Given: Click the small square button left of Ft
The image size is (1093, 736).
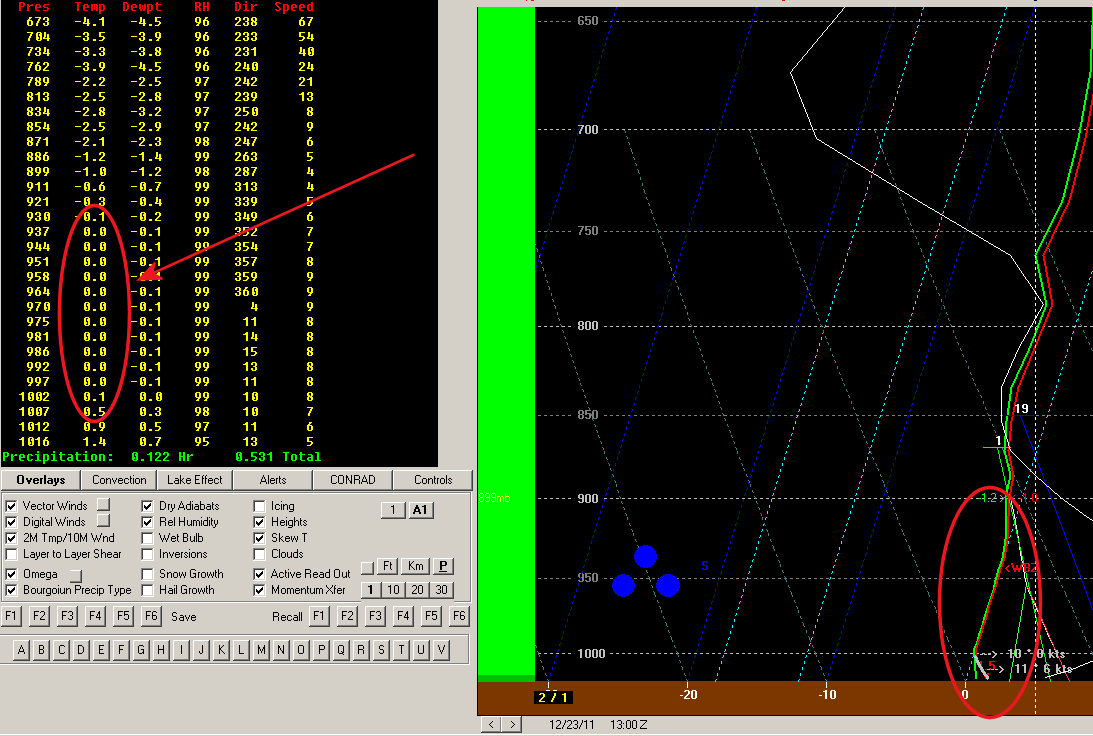Looking at the screenshot, I should (367, 568).
